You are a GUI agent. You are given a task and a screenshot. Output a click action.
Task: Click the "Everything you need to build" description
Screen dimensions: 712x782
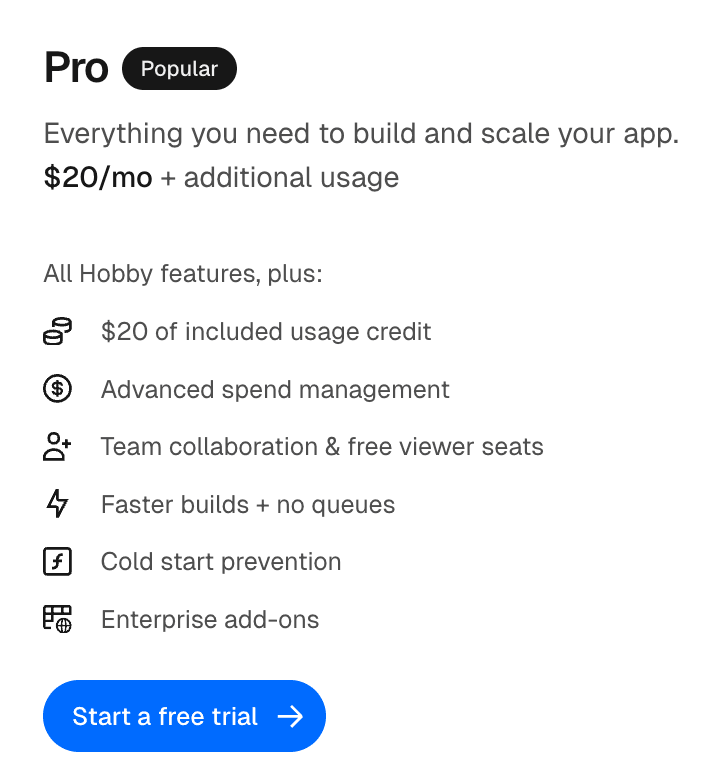(x=361, y=134)
